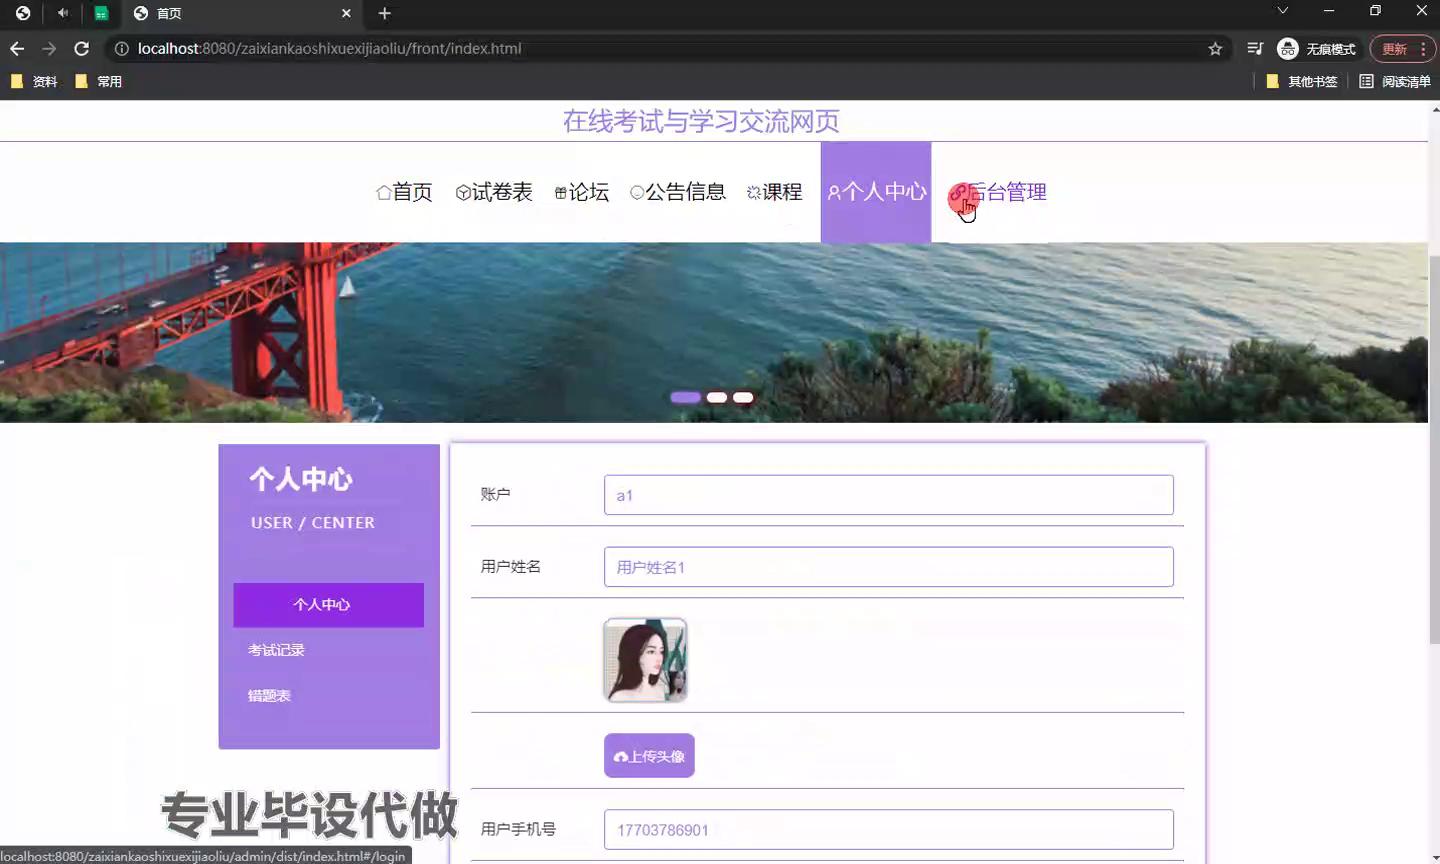Image resolution: width=1440 pixels, height=864 pixels.
Task: Open the 论坛 navigation item
Action: [582, 192]
